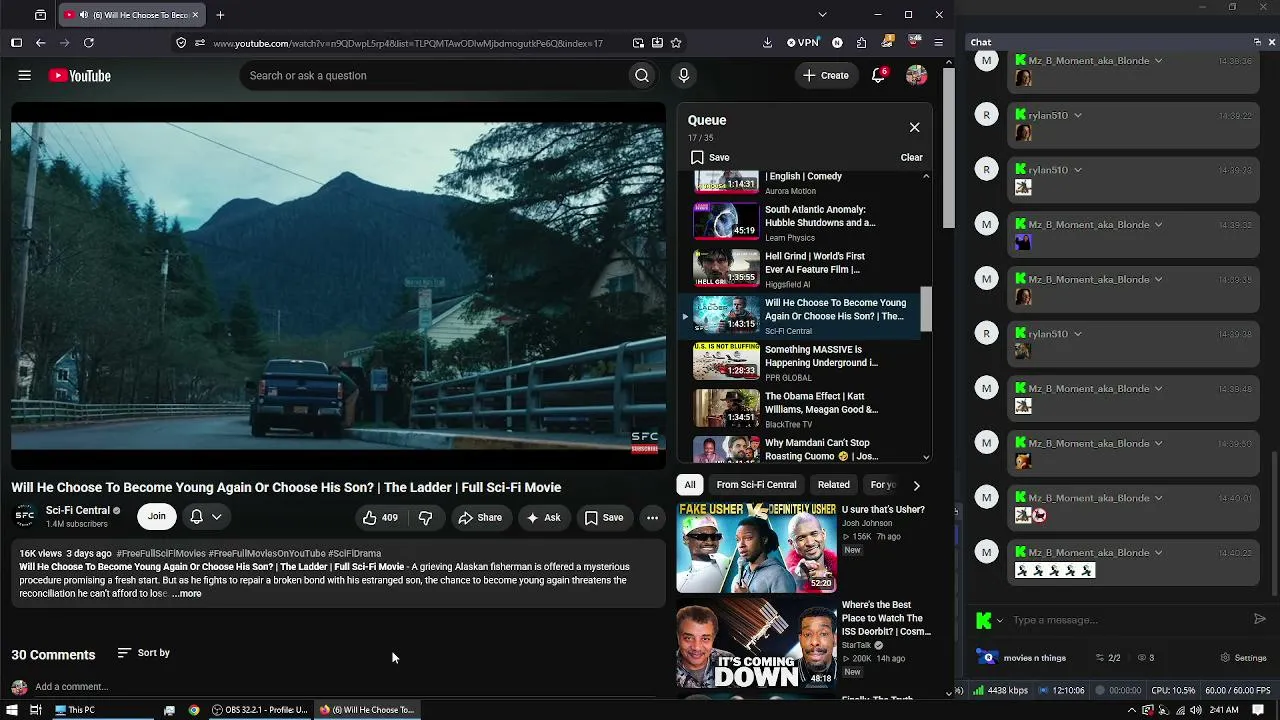Close the Queue panel
This screenshot has height=720, width=1280.
[914, 127]
